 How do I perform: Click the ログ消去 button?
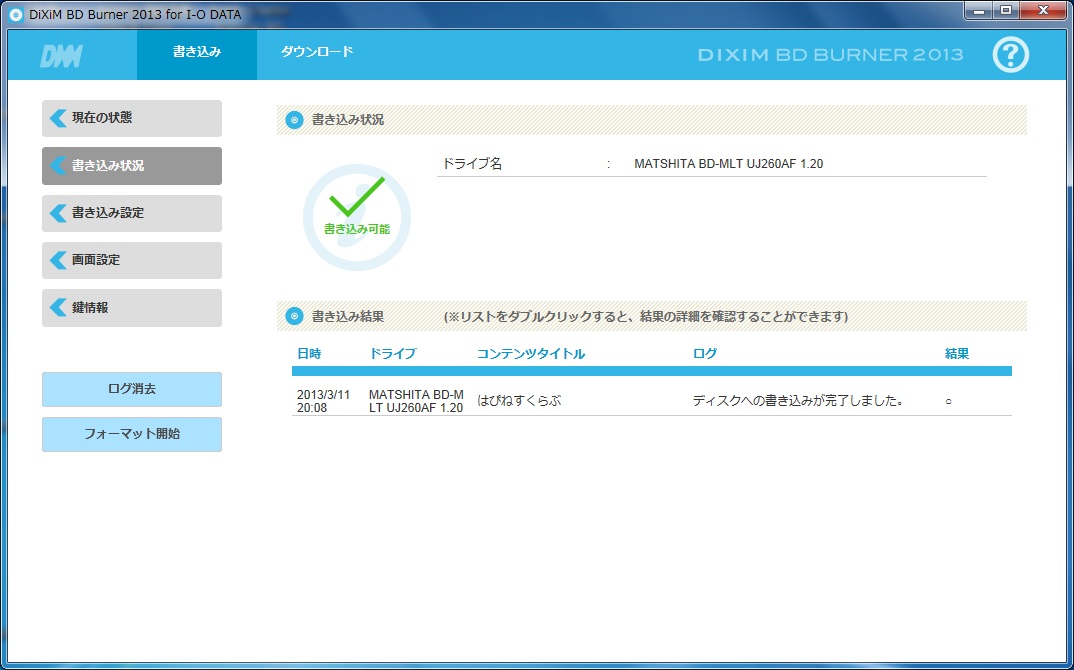132,389
